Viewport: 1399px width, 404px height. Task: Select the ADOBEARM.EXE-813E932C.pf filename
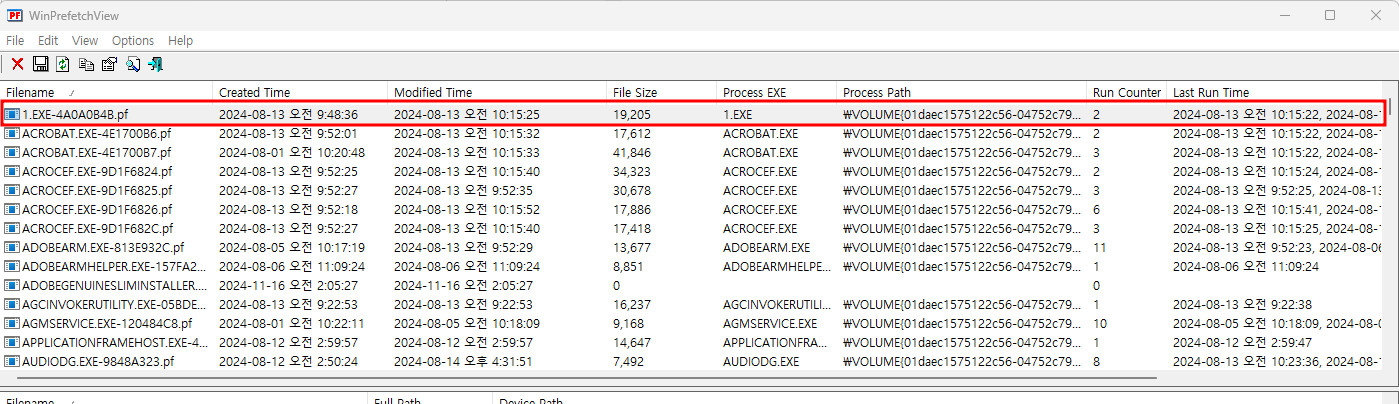103,247
